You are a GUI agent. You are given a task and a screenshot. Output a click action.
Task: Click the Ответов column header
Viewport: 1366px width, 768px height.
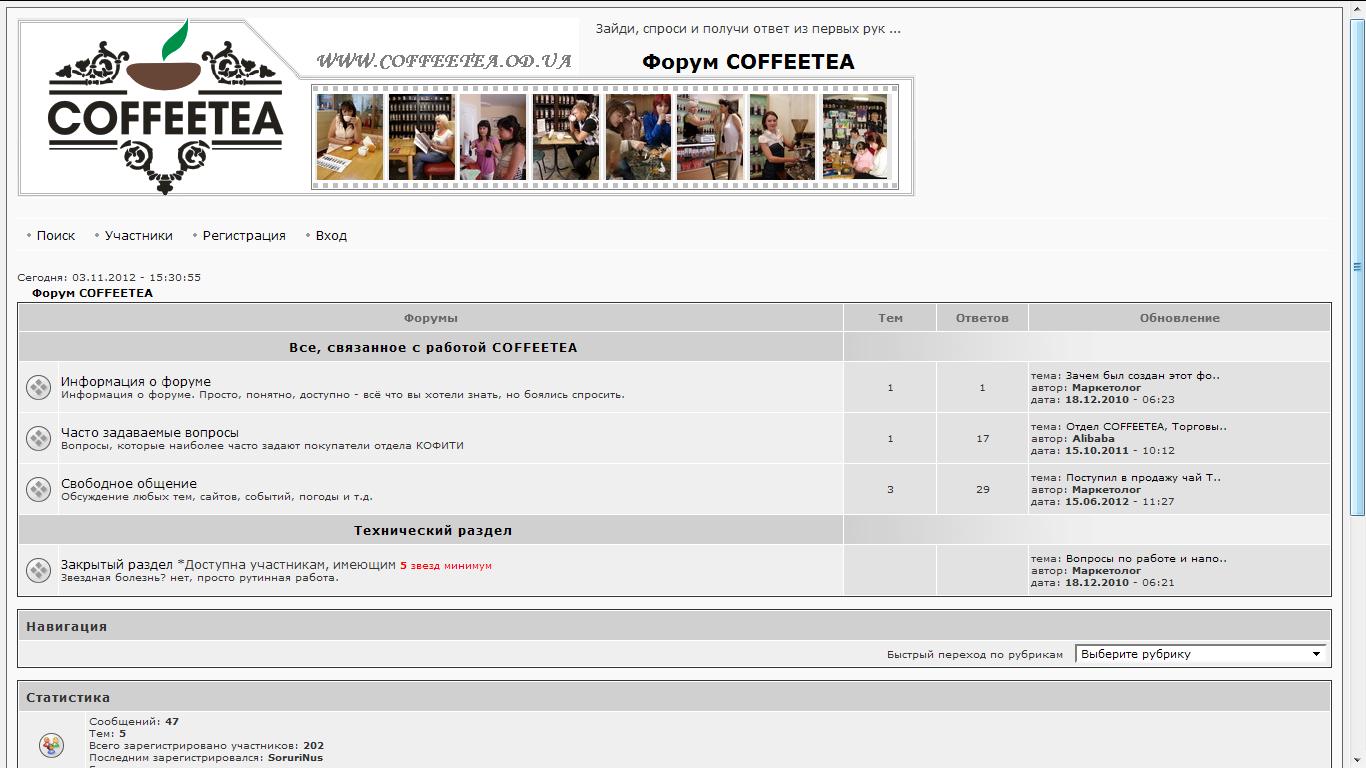coord(982,318)
